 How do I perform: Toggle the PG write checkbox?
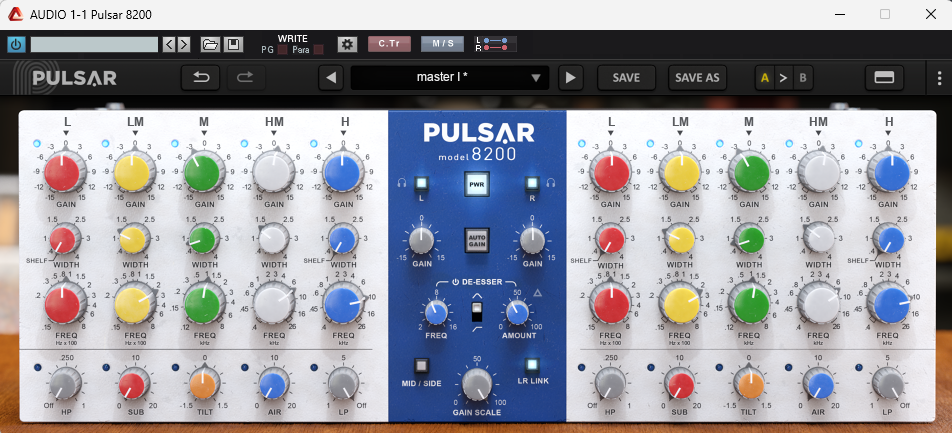282,50
